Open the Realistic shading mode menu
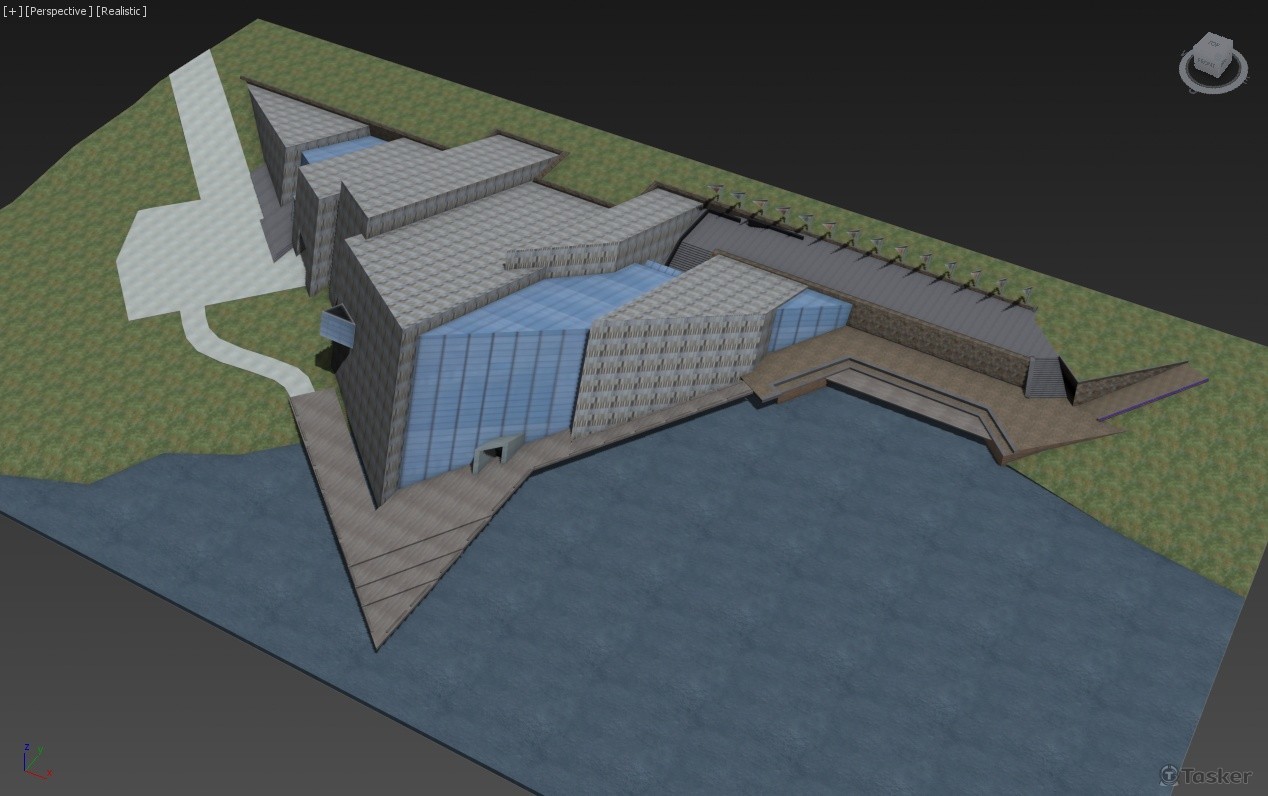This screenshot has width=1268, height=796. click(x=121, y=11)
